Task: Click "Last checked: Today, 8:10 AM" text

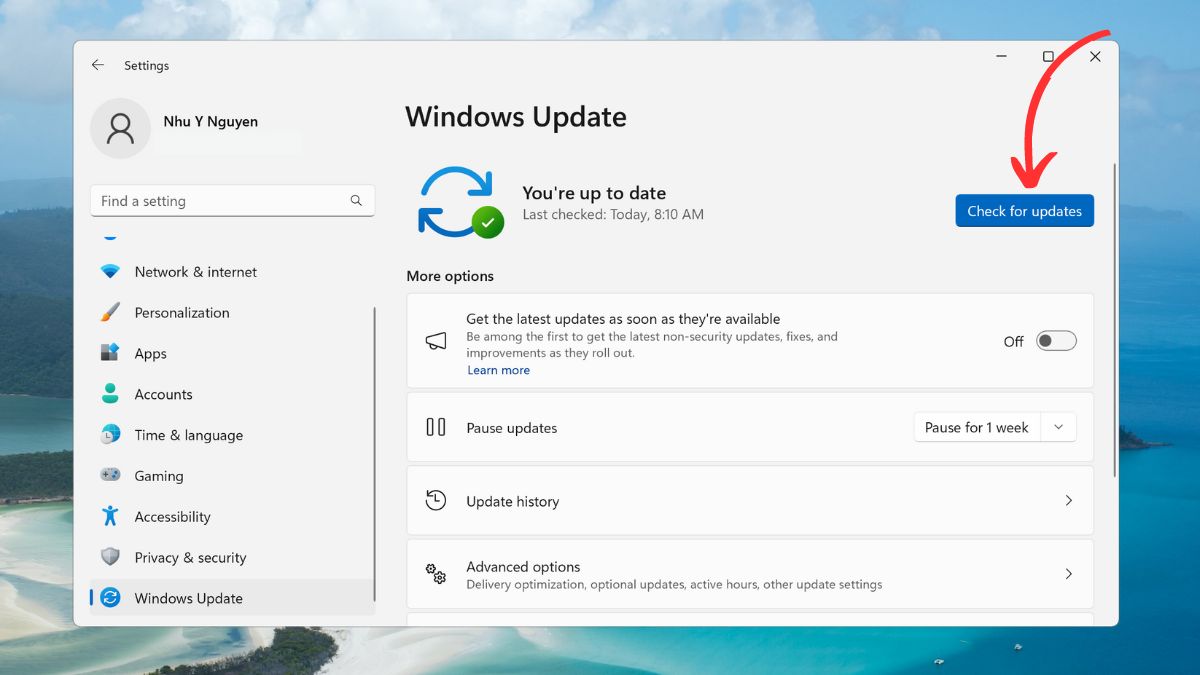Action: click(613, 214)
